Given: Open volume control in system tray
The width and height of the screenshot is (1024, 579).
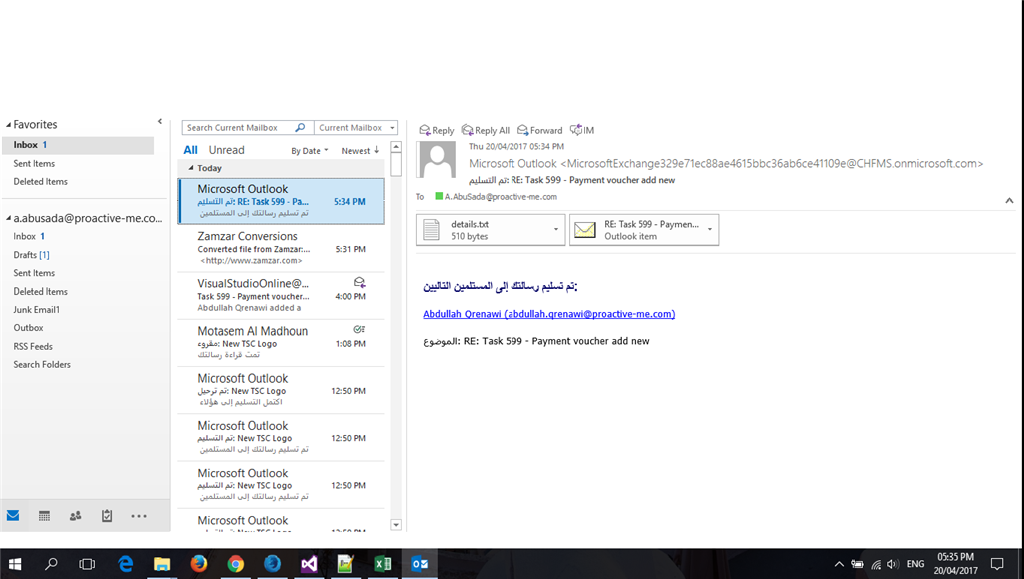Looking at the screenshot, I should click(892, 564).
